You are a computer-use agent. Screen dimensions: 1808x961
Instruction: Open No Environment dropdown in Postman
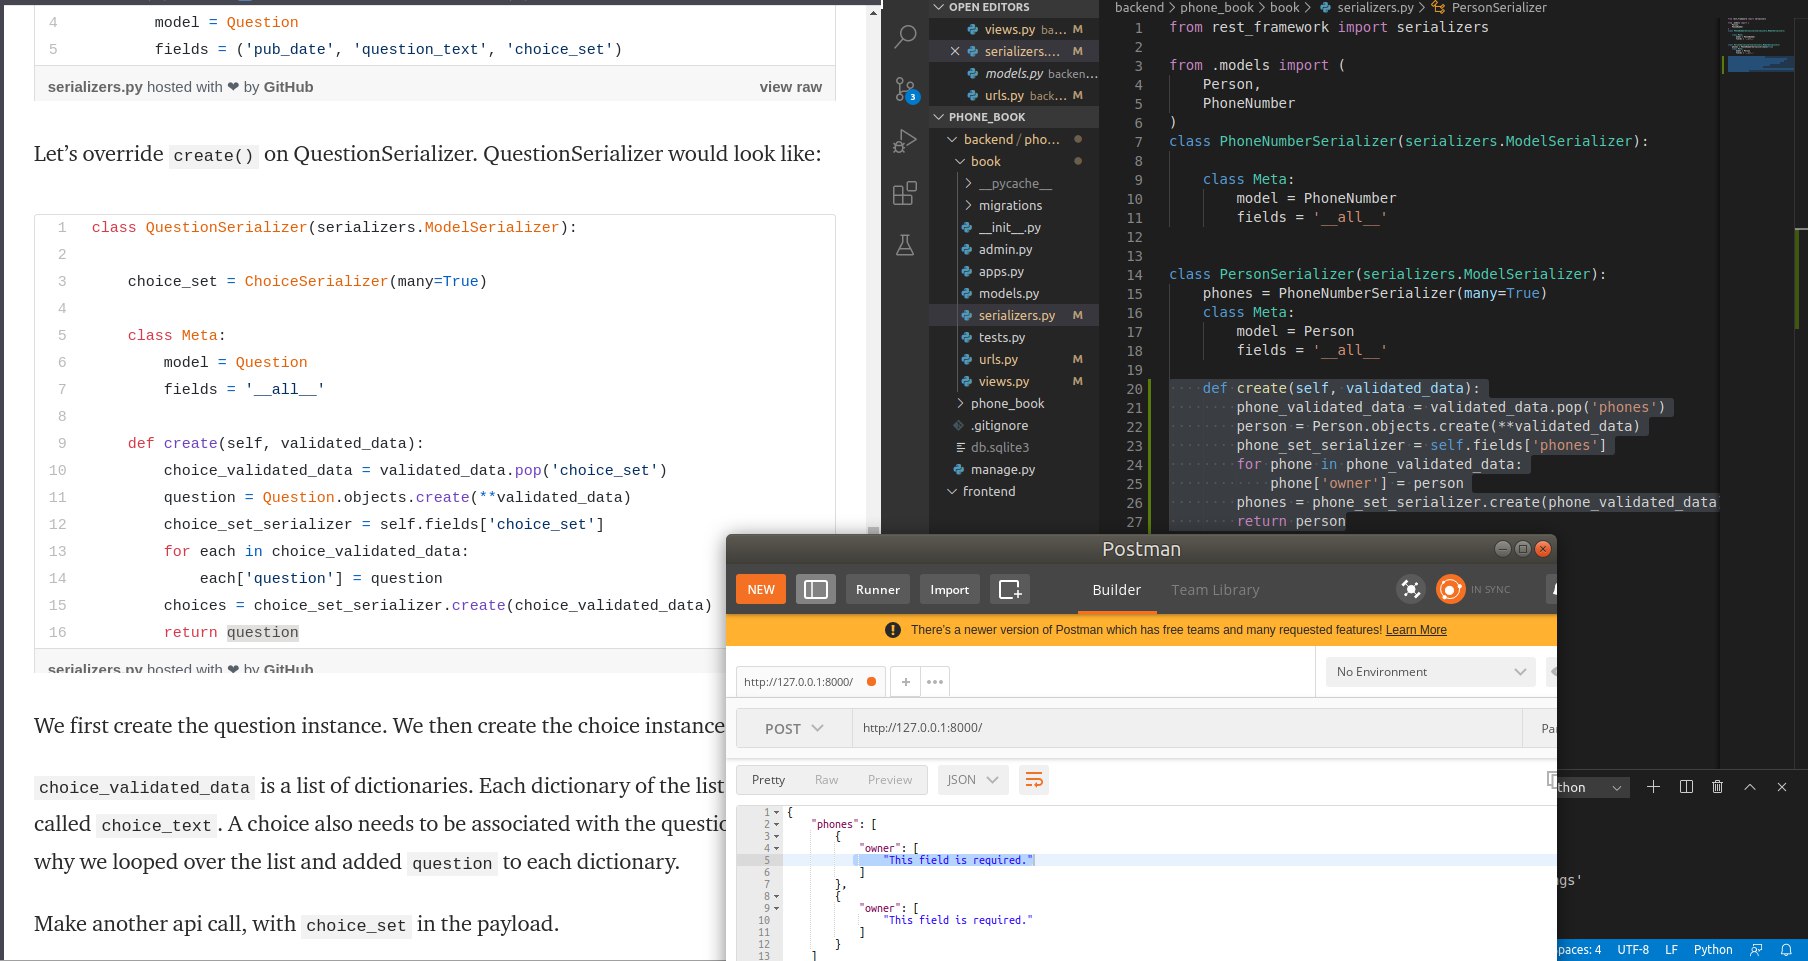pos(1431,672)
